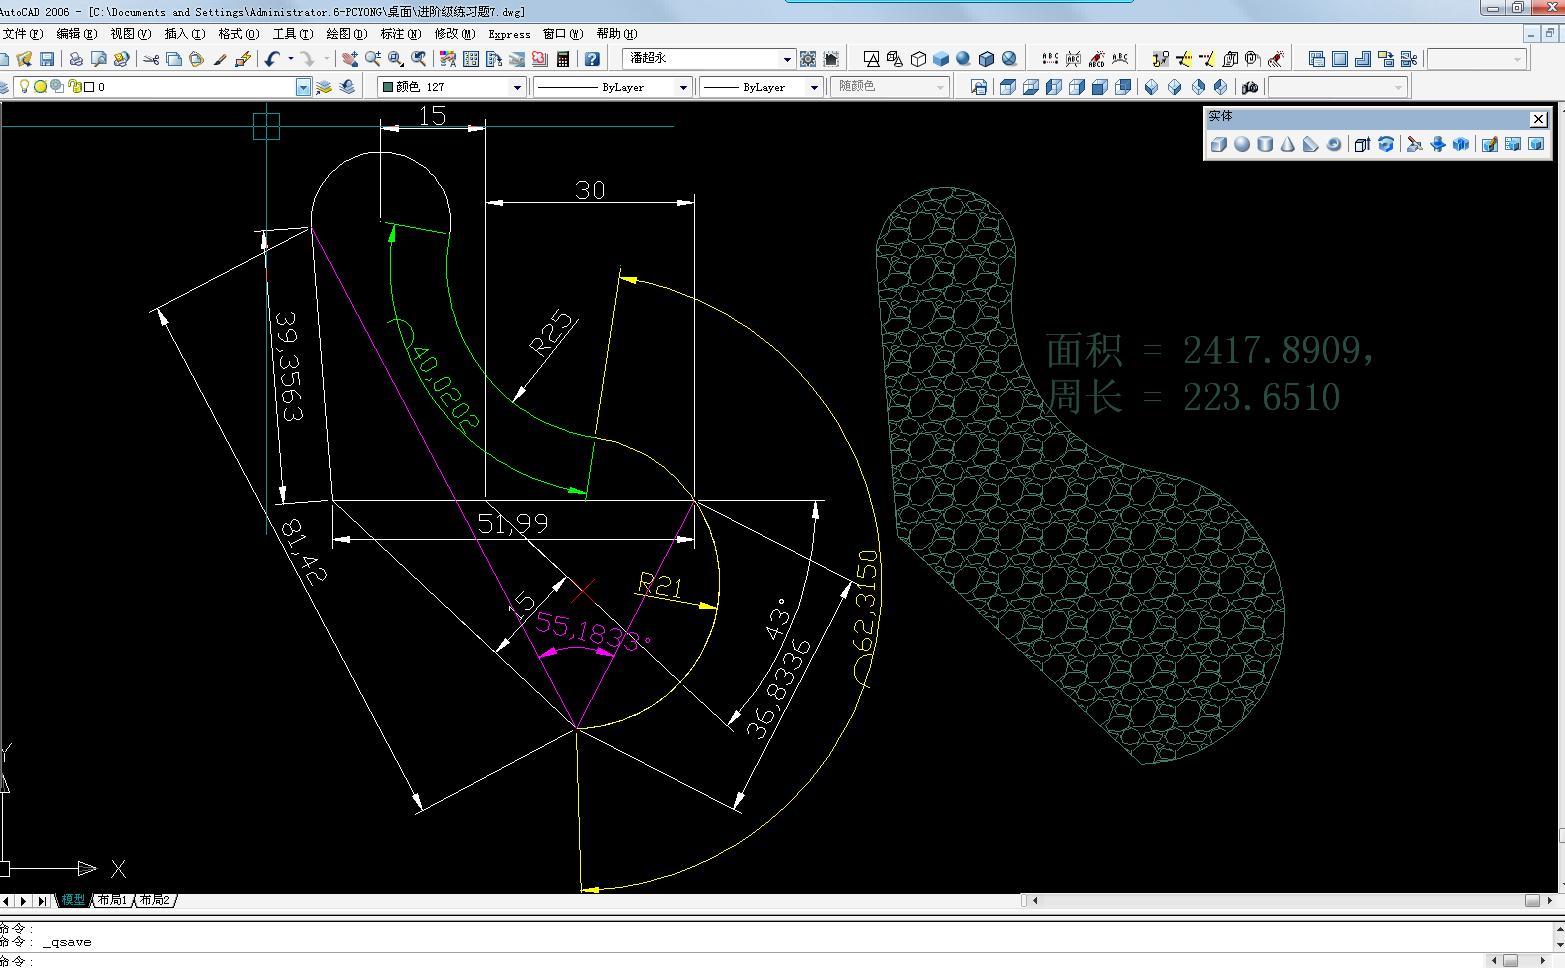Toggle the layer lock padlock icon
Viewport: 1565px width, 968px height.
pos(74,87)
